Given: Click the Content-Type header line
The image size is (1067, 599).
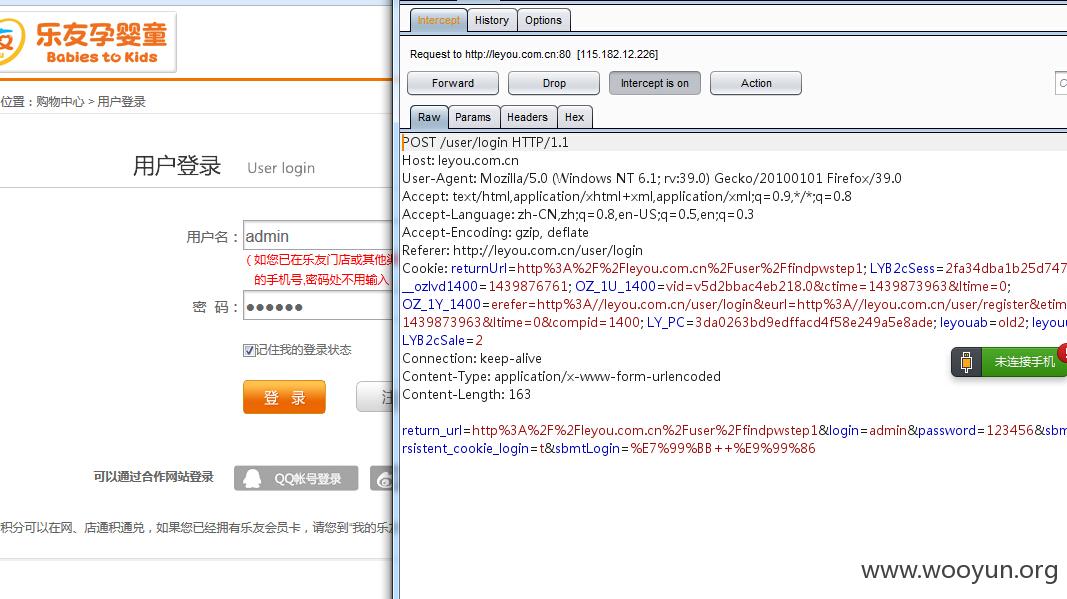Looking at the screenshot, I should 561,376.
